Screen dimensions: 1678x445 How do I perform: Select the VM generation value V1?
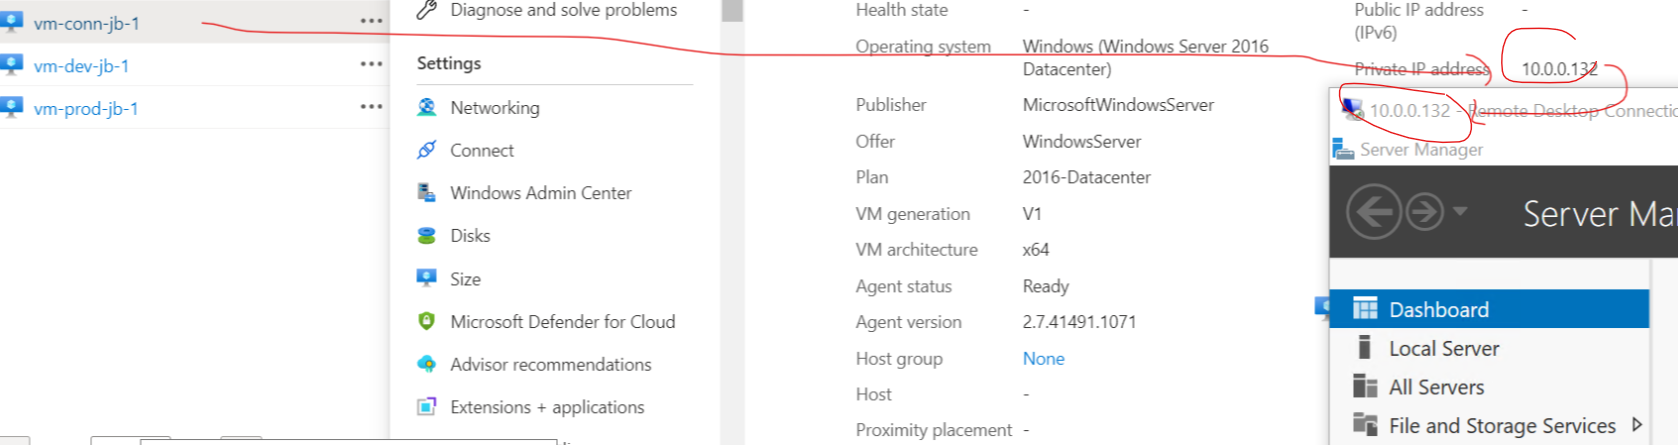1032,214
